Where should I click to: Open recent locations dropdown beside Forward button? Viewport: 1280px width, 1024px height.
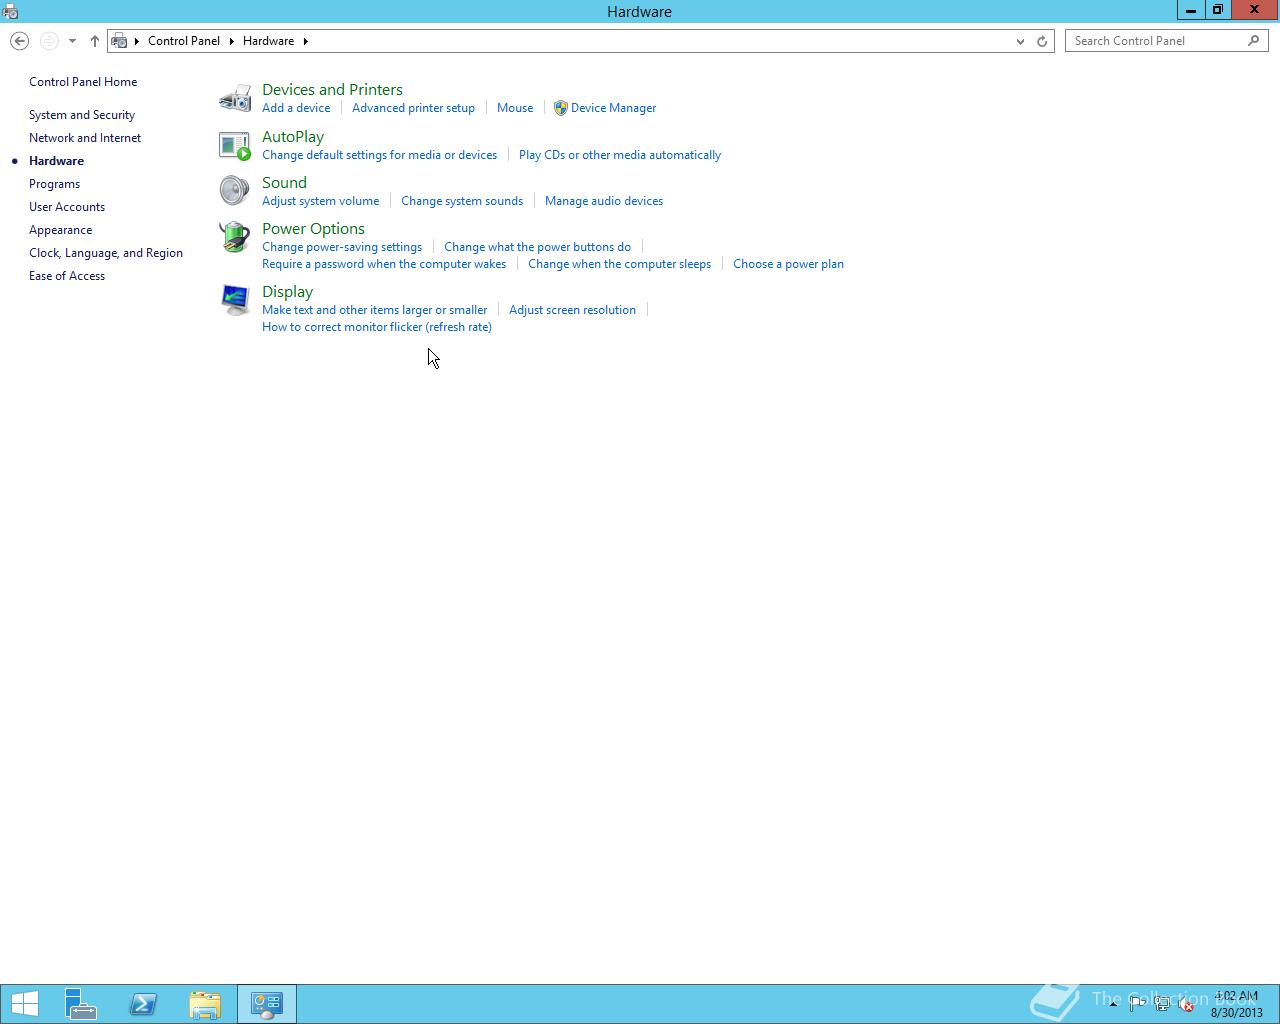pyautogui.click(x=72, y=41)
